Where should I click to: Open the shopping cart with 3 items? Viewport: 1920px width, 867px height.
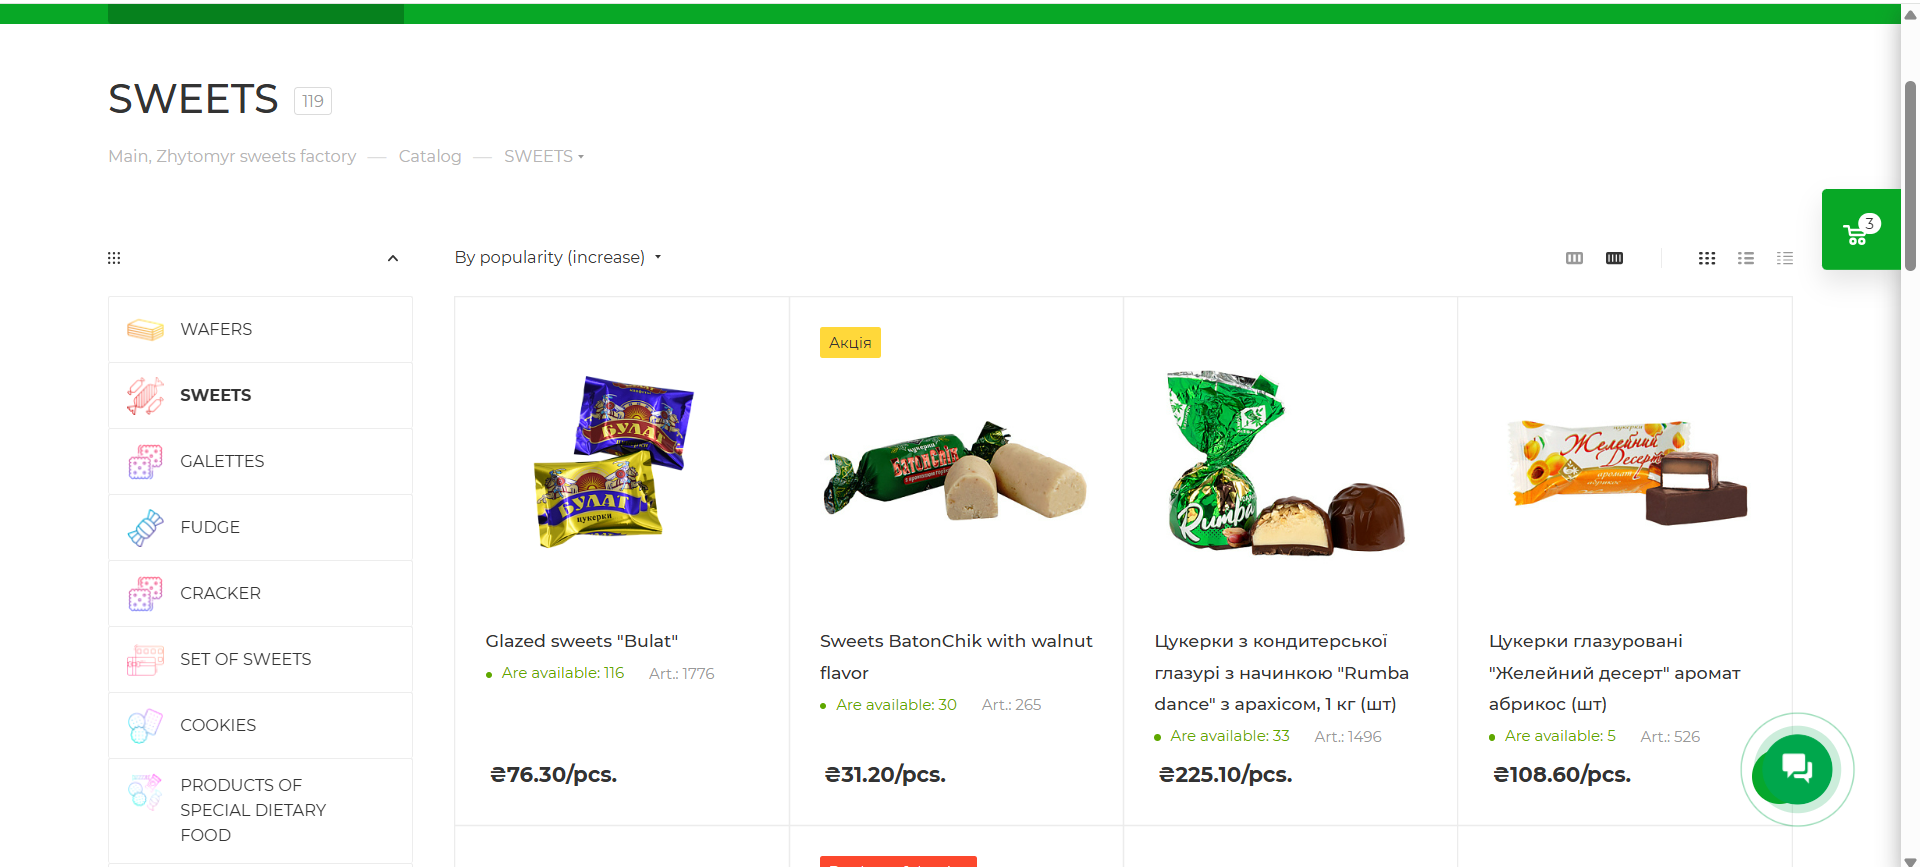(1861, 229)
